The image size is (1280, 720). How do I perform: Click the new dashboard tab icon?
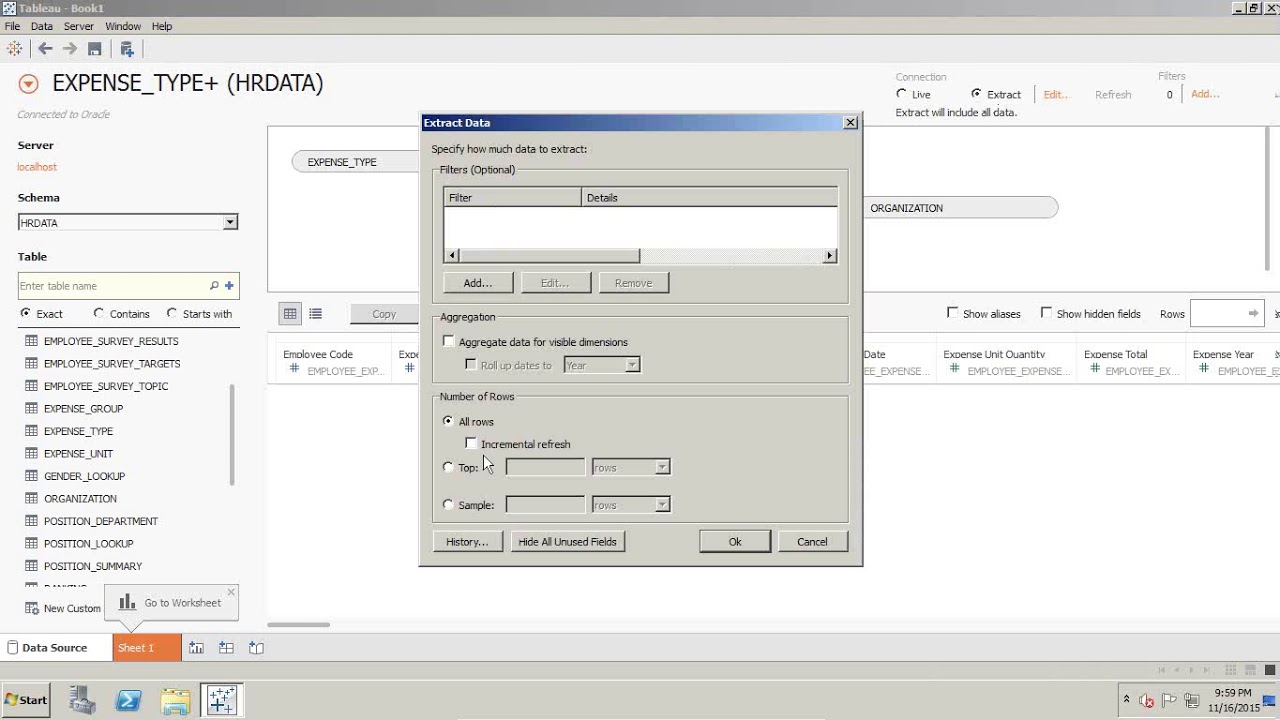point(226,648)
